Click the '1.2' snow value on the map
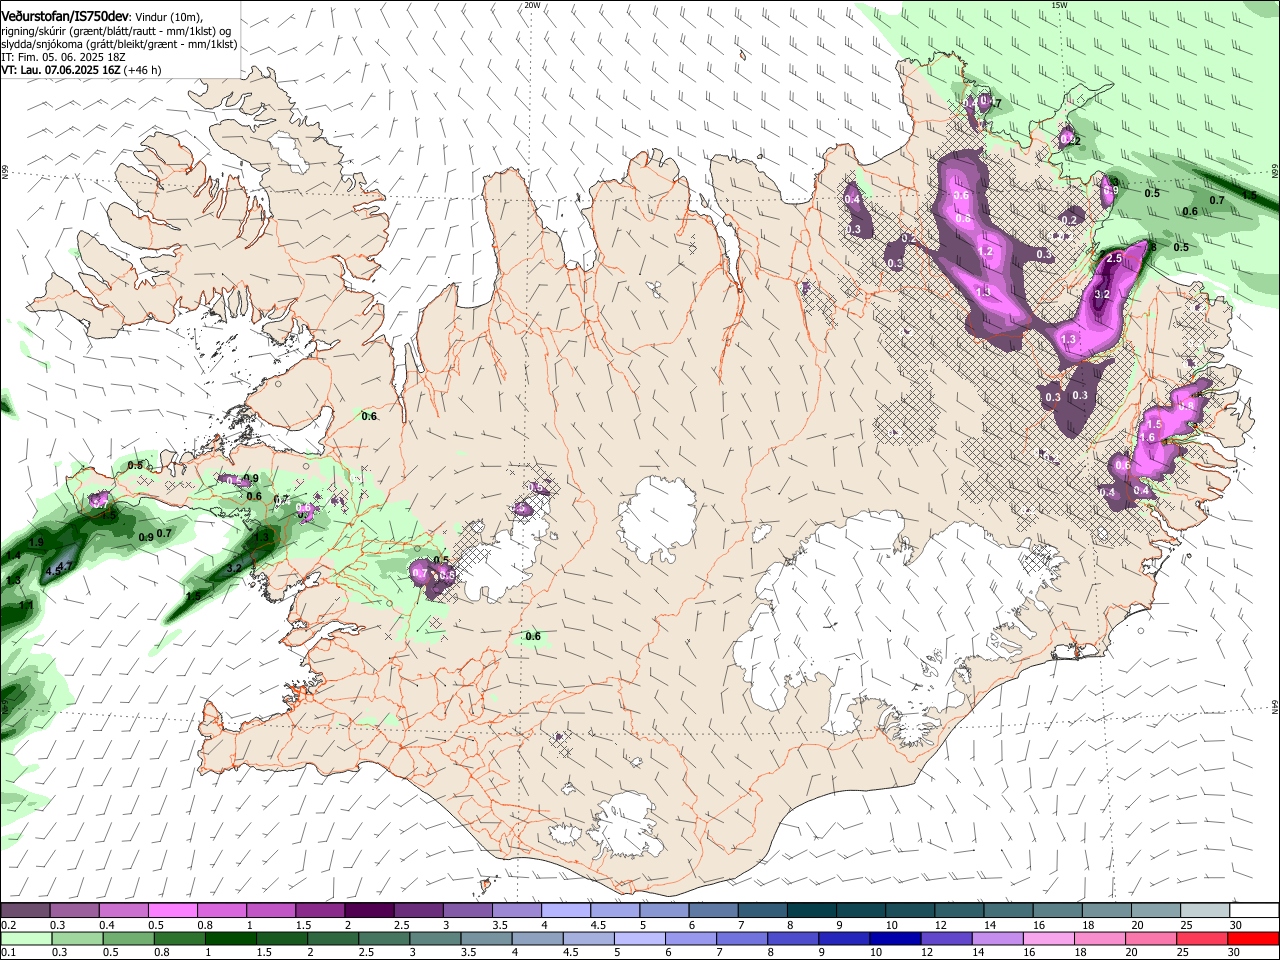Screen dimensions: 1280x960 [985, 251]
